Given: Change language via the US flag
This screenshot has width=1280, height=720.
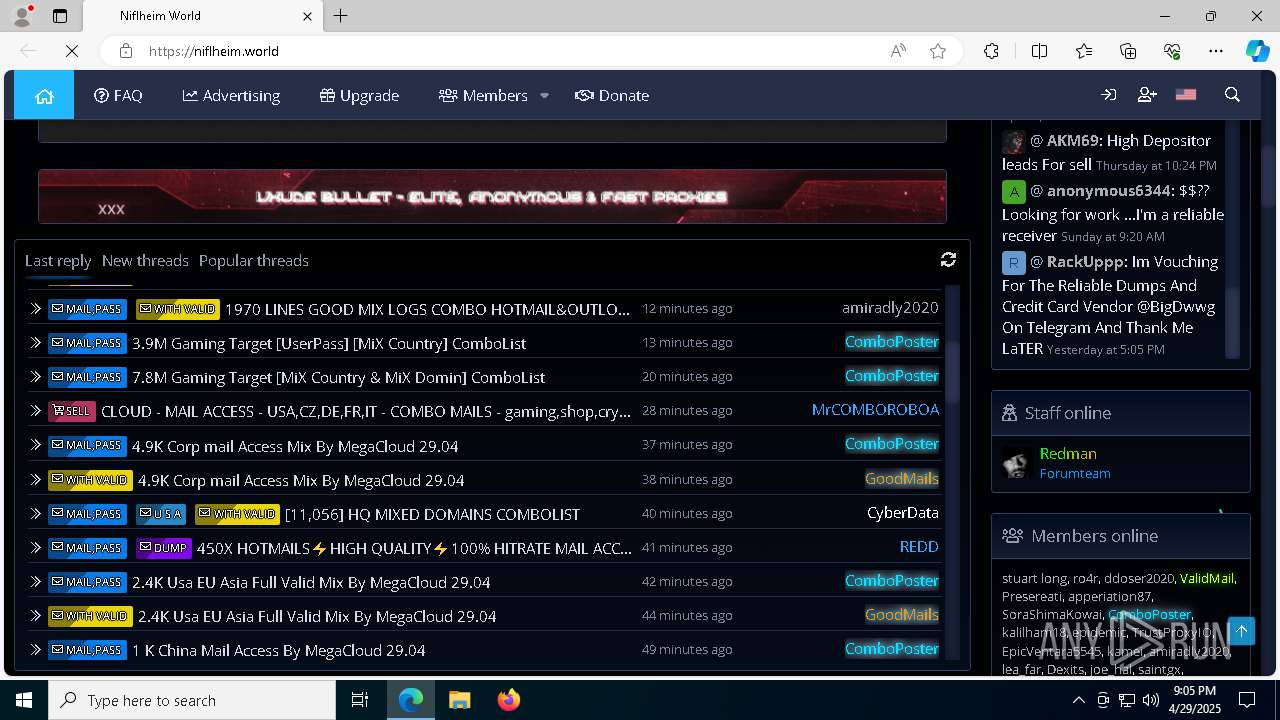Looking at the screenshot, I should (x=1186, y=95).
